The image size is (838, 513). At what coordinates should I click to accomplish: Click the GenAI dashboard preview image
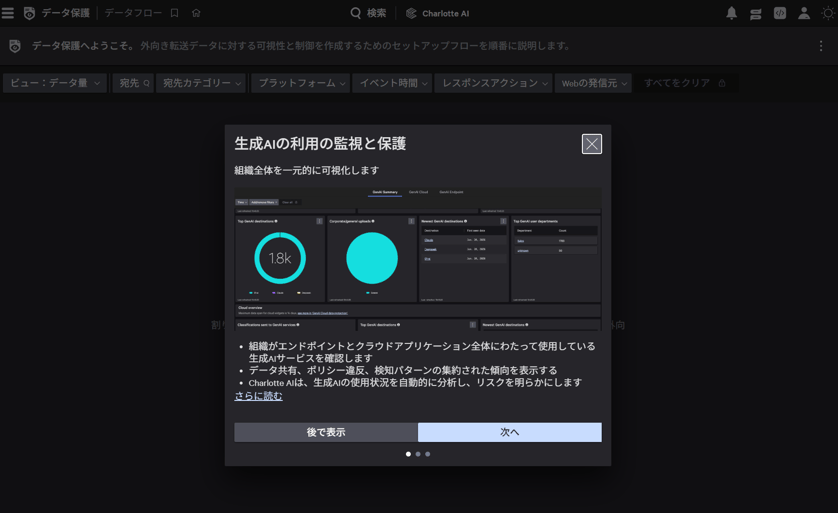[418, 259]
